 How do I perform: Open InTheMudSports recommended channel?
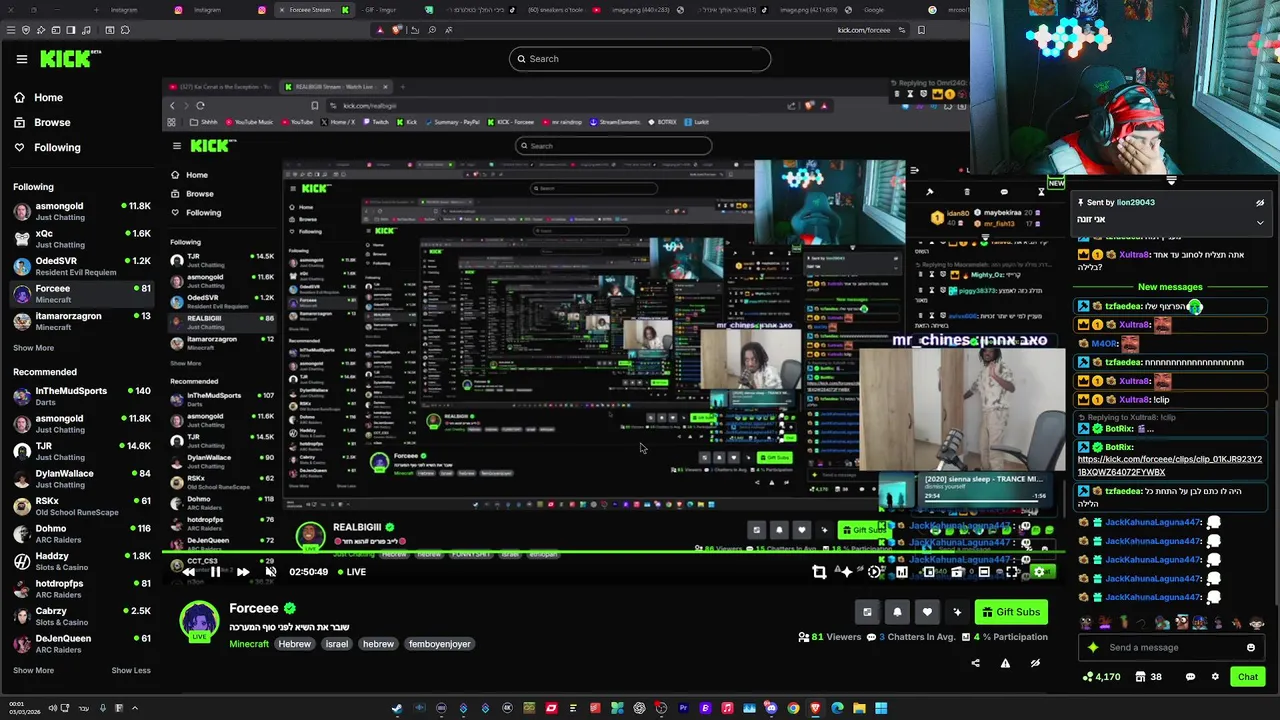click(80, 396)
